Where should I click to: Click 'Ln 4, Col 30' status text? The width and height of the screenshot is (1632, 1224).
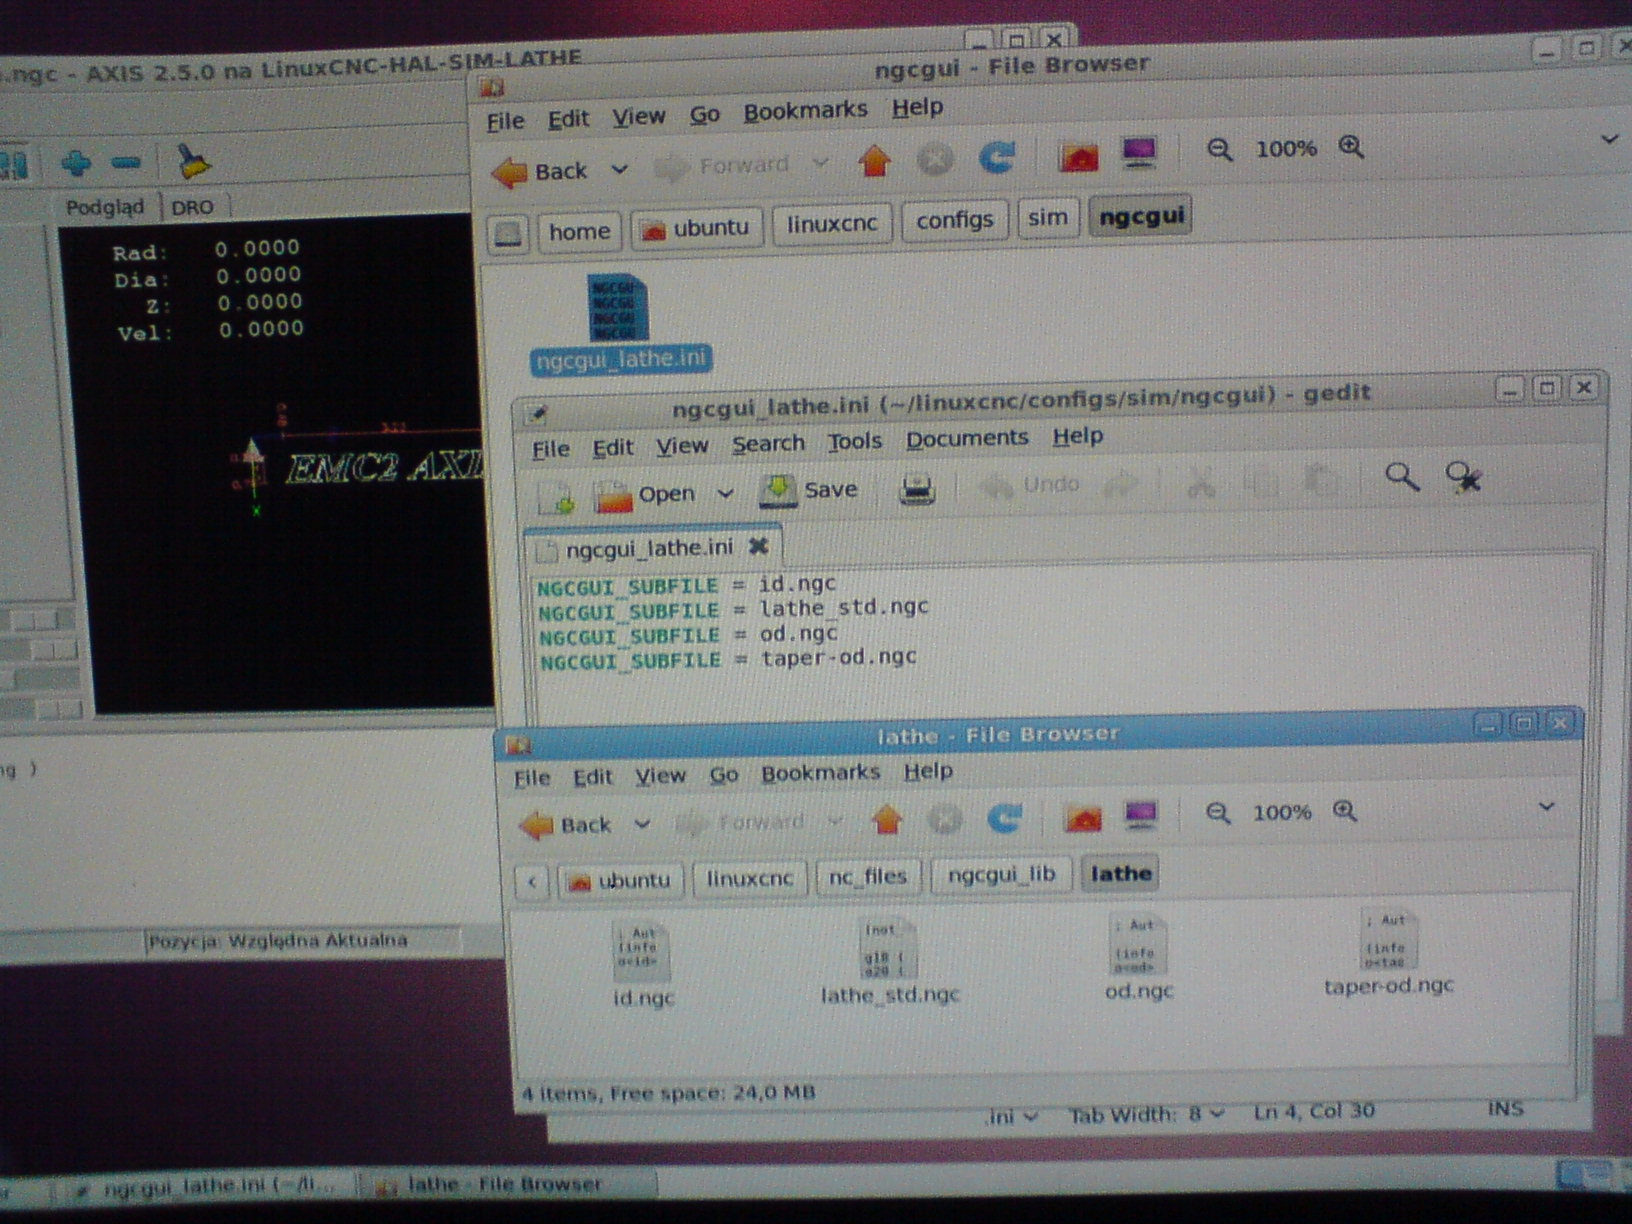pyautogui.click(x=1313, y=1111)
